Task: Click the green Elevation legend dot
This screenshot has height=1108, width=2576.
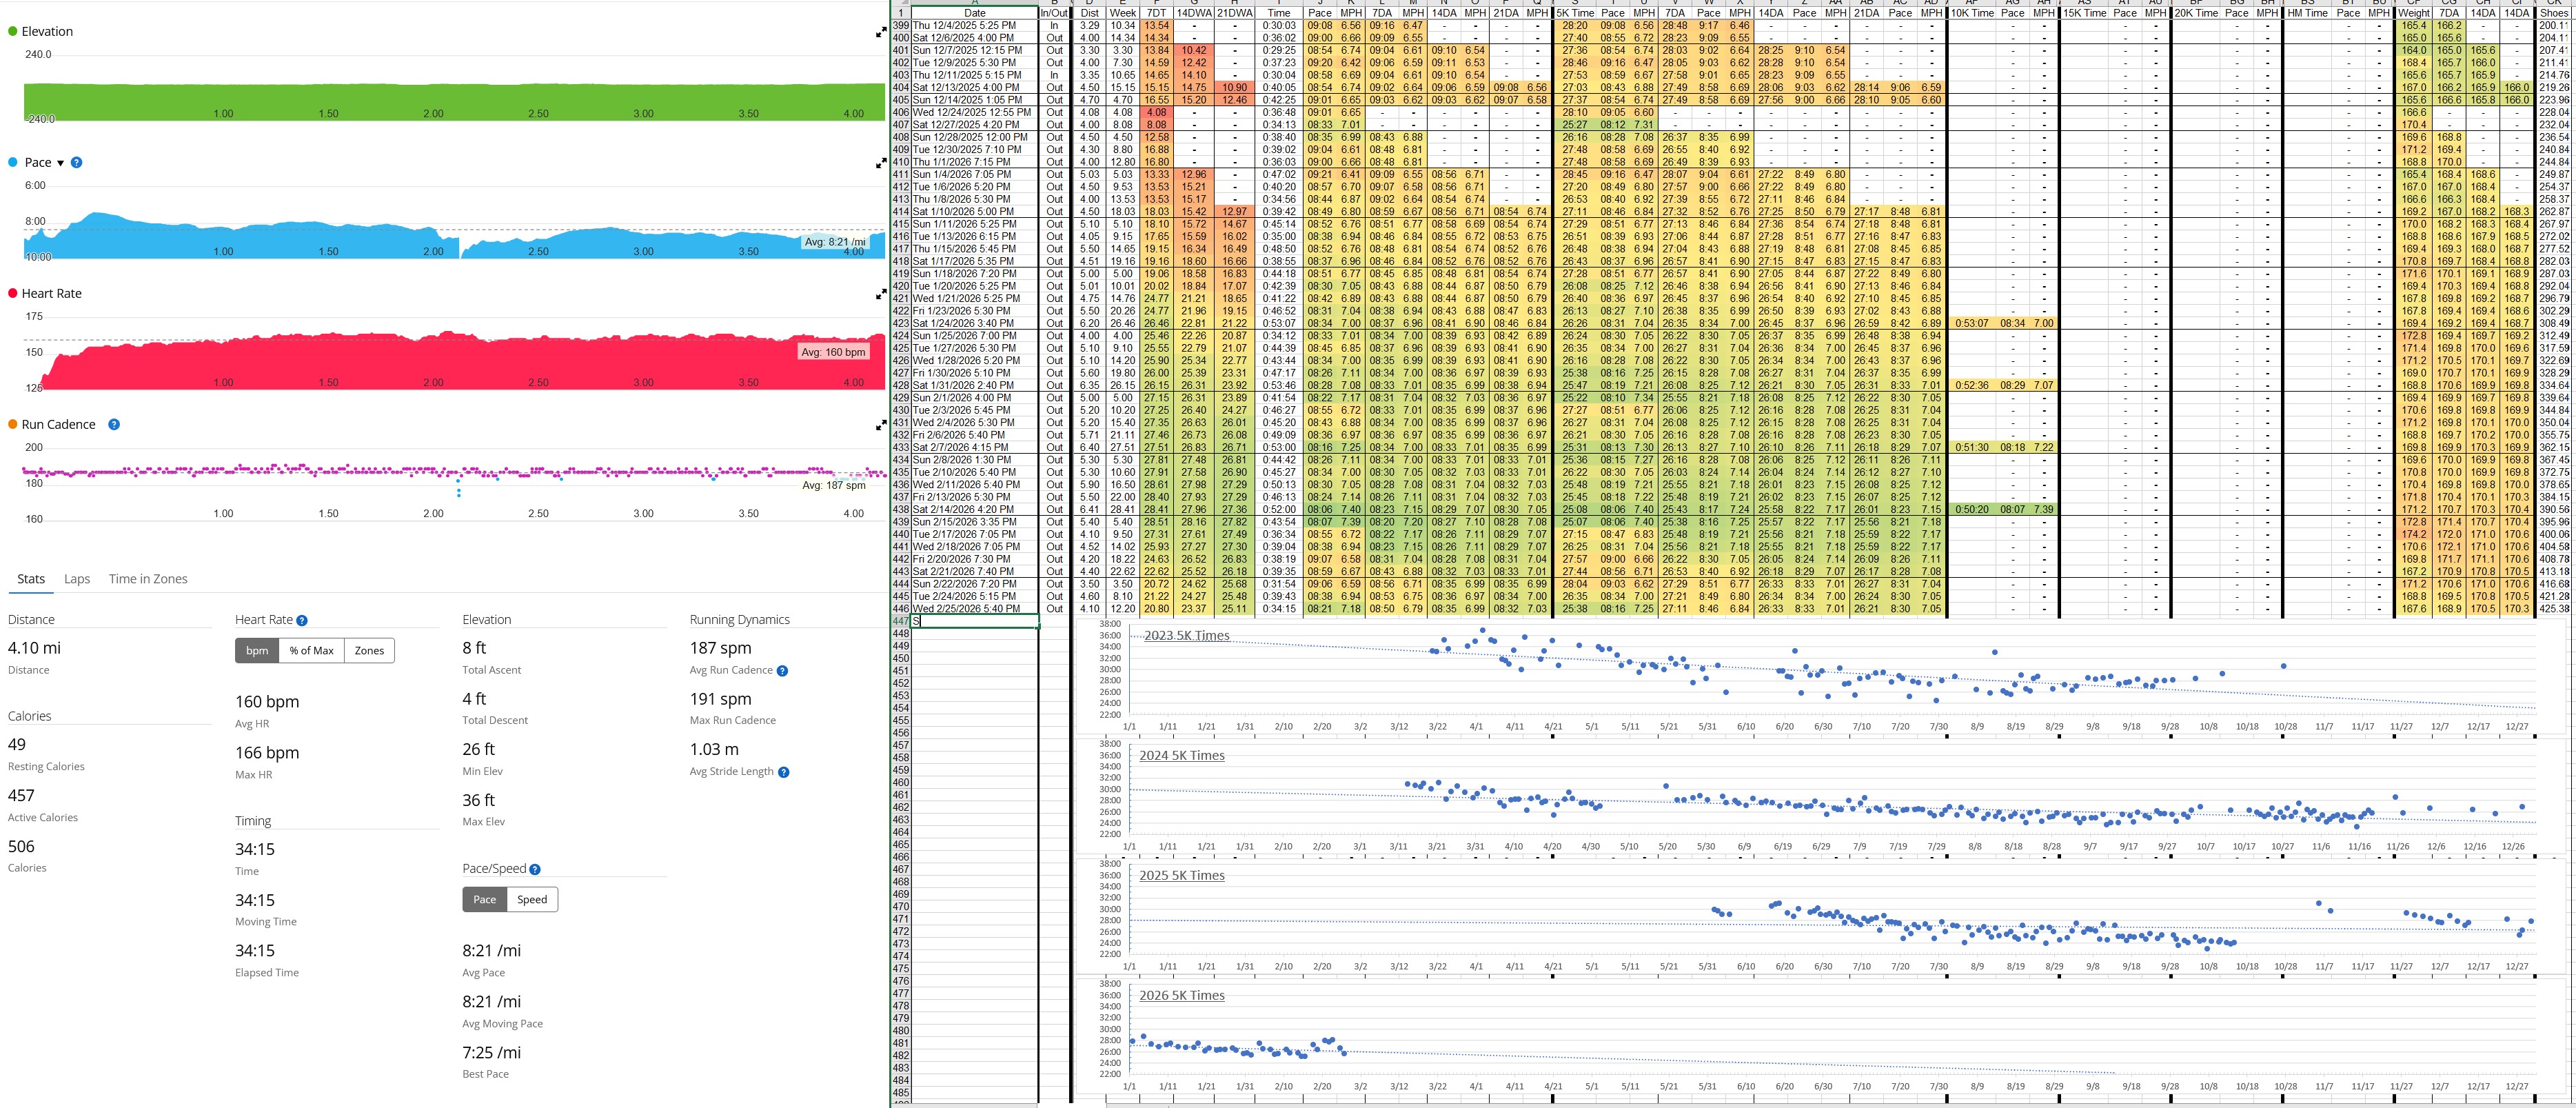Action: pos(13,32)
